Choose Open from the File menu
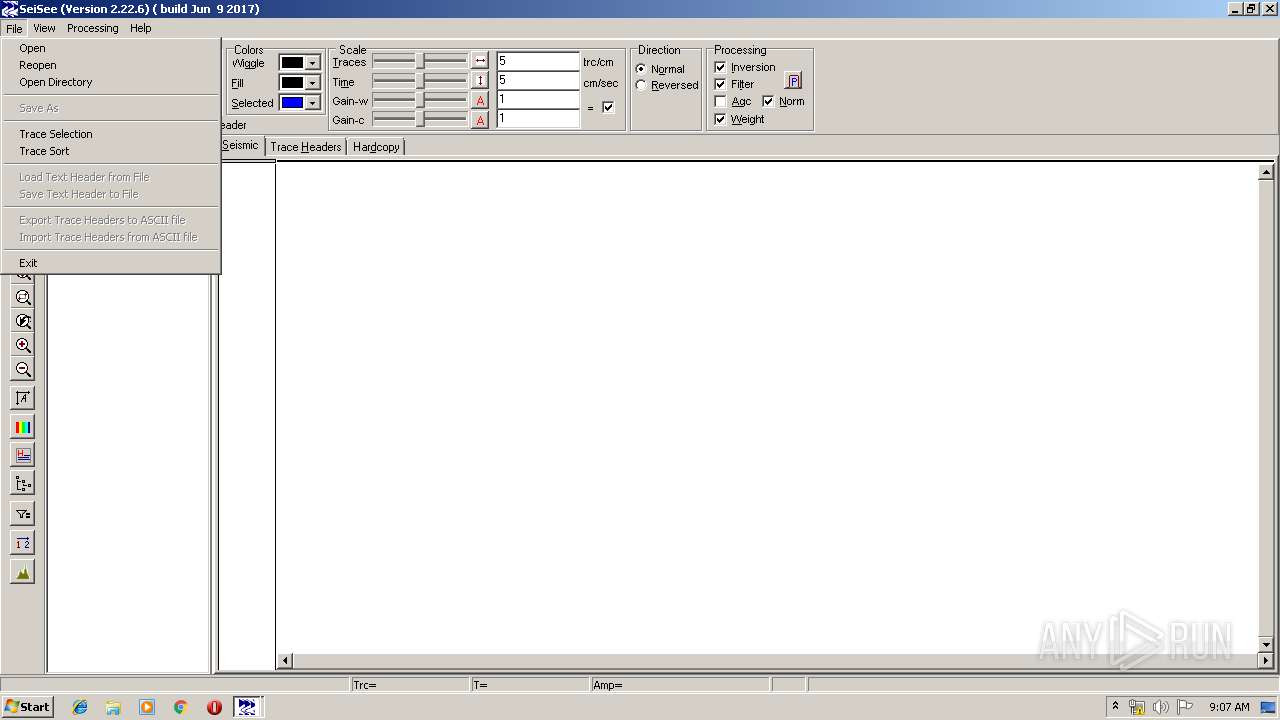The width and height of the screenshot is (1280, 720). click(111, 48)
